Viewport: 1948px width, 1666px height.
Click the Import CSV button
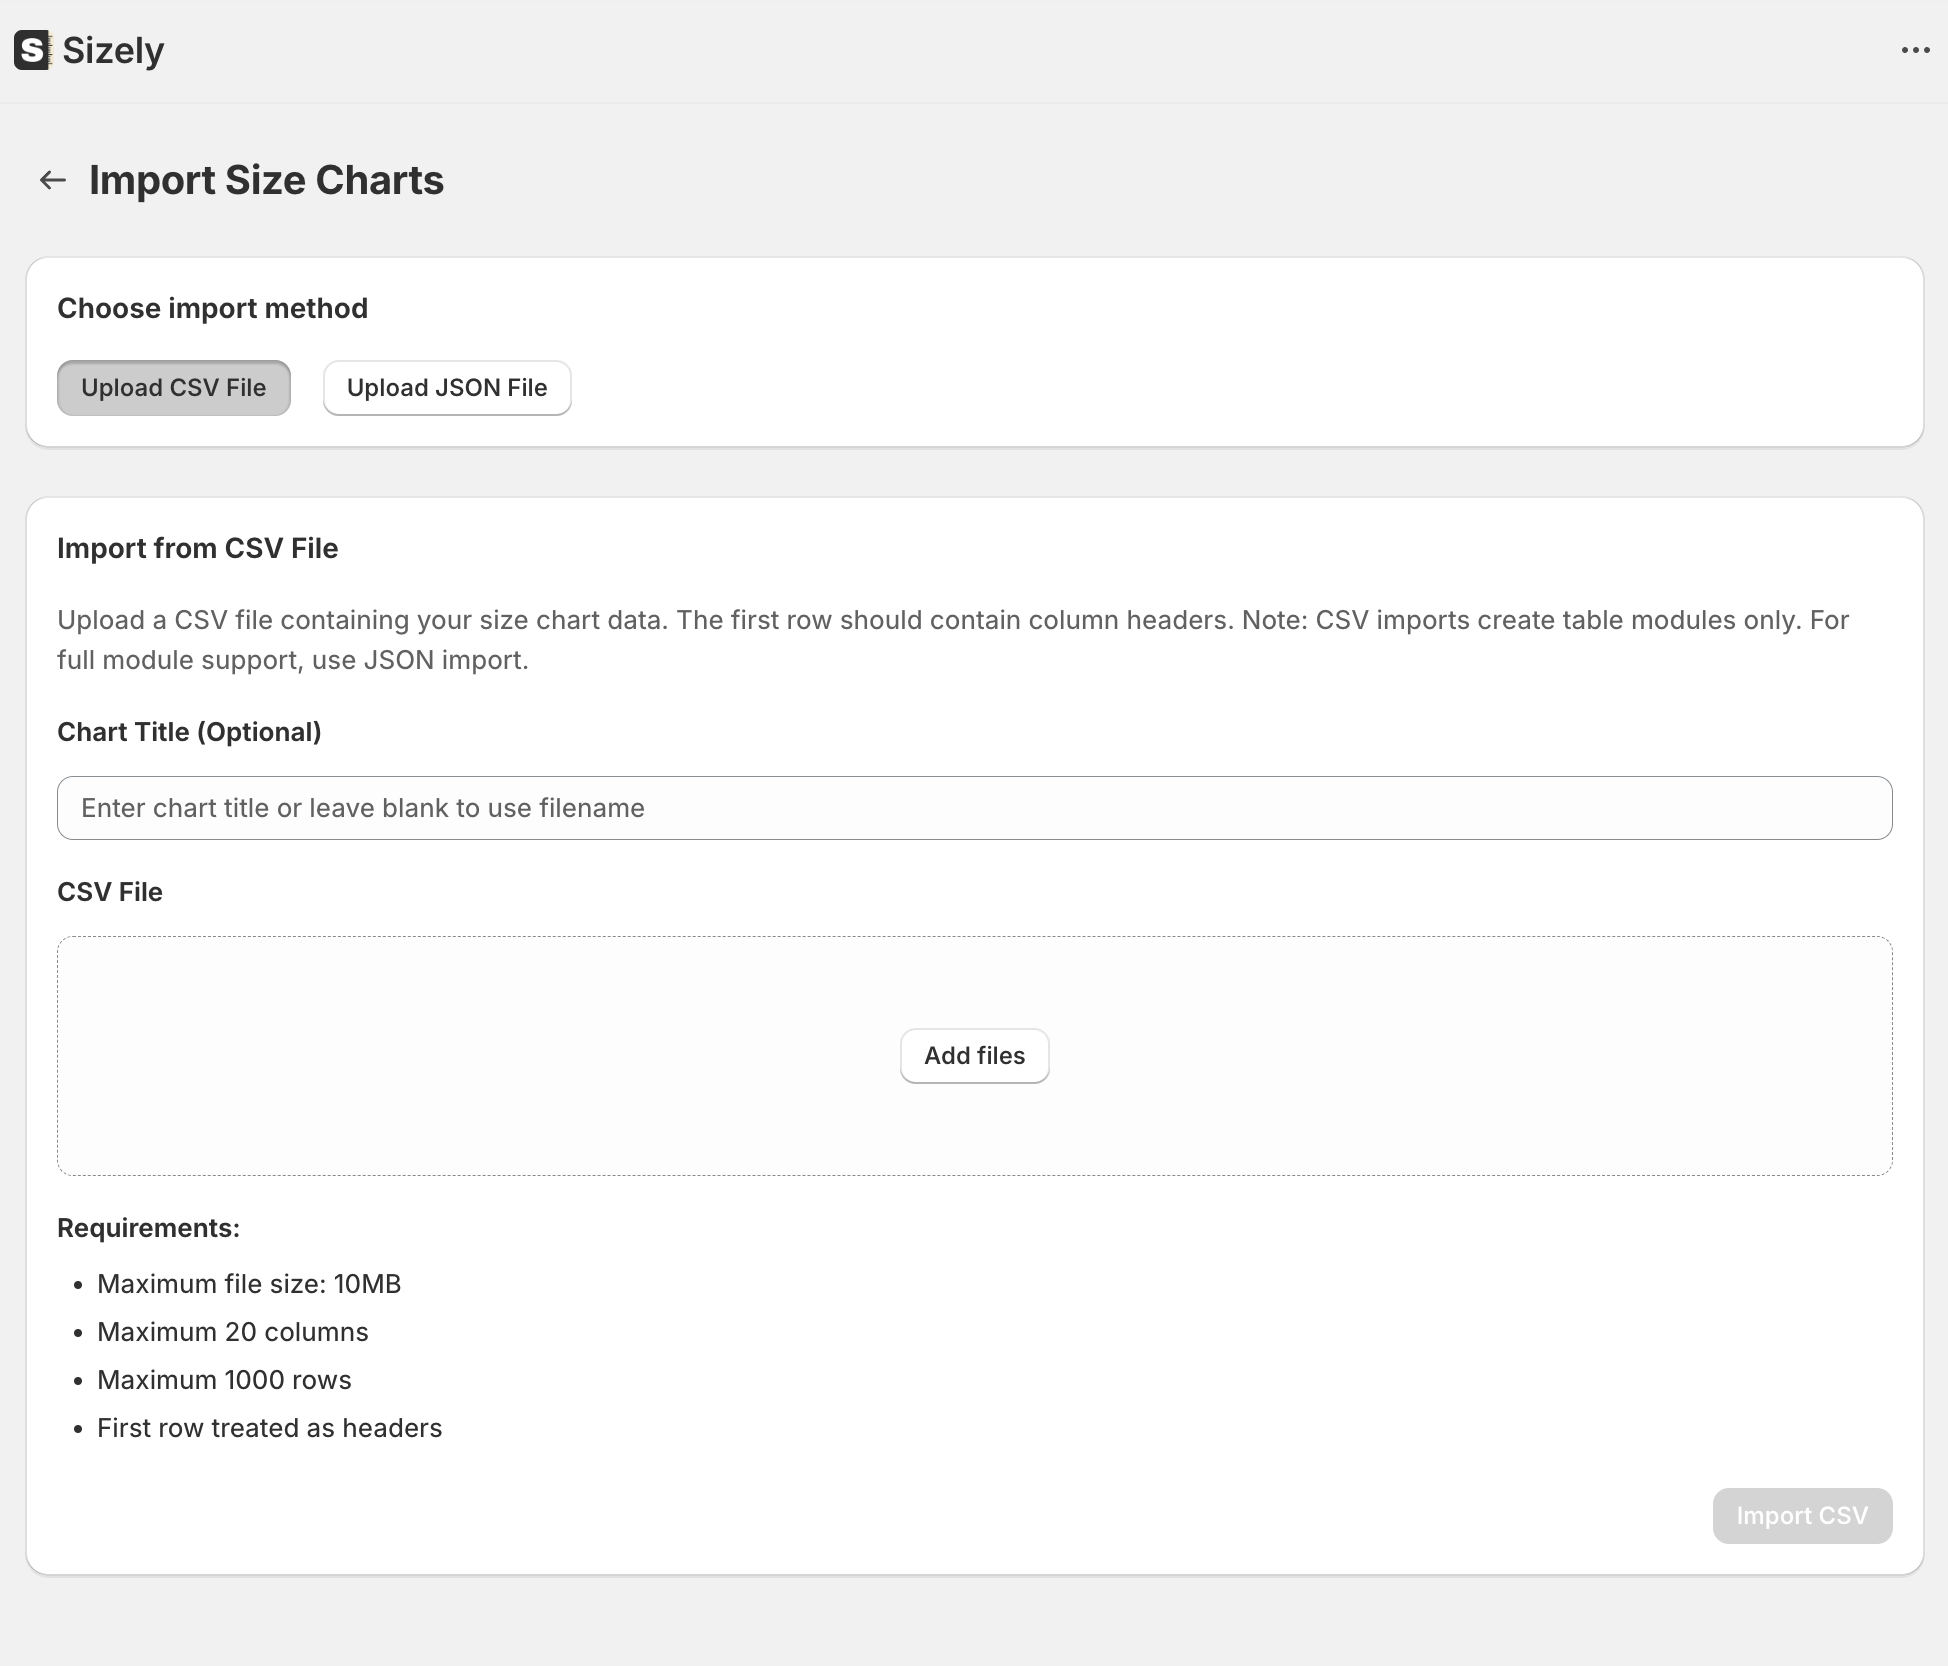(1801, 1516)
